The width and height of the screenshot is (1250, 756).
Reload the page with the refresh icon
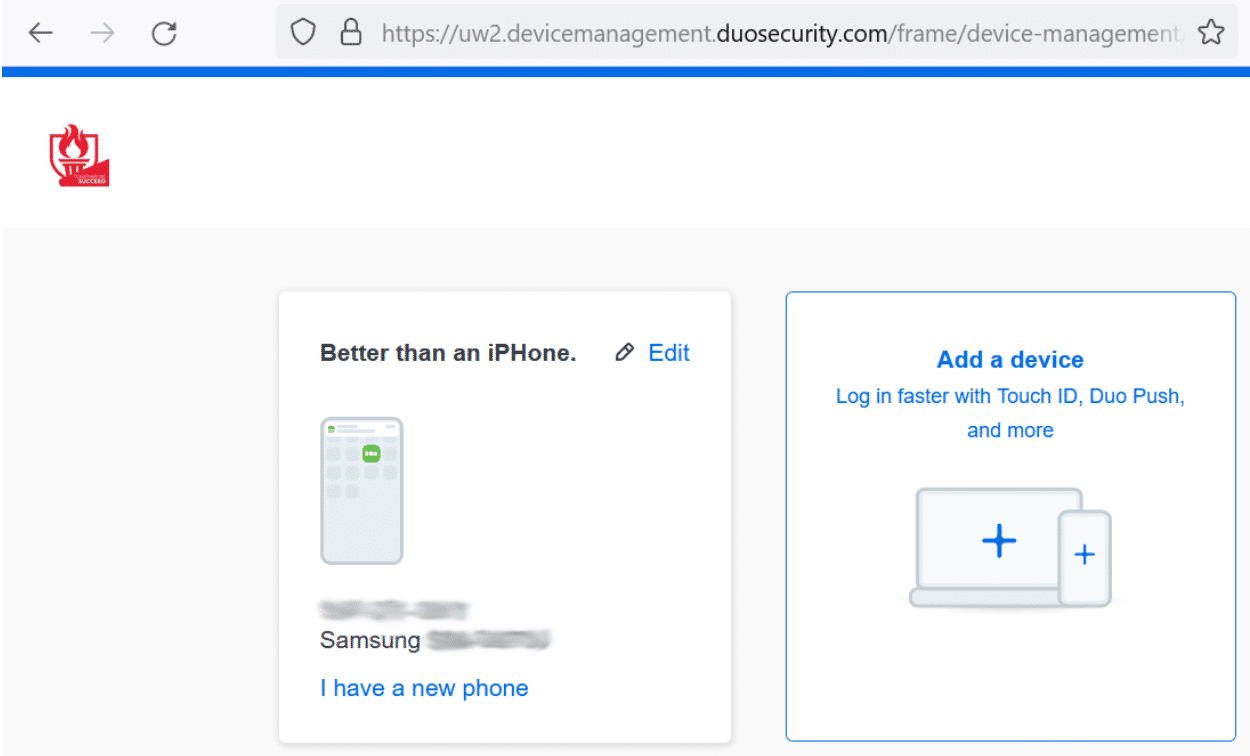point(163,33)
